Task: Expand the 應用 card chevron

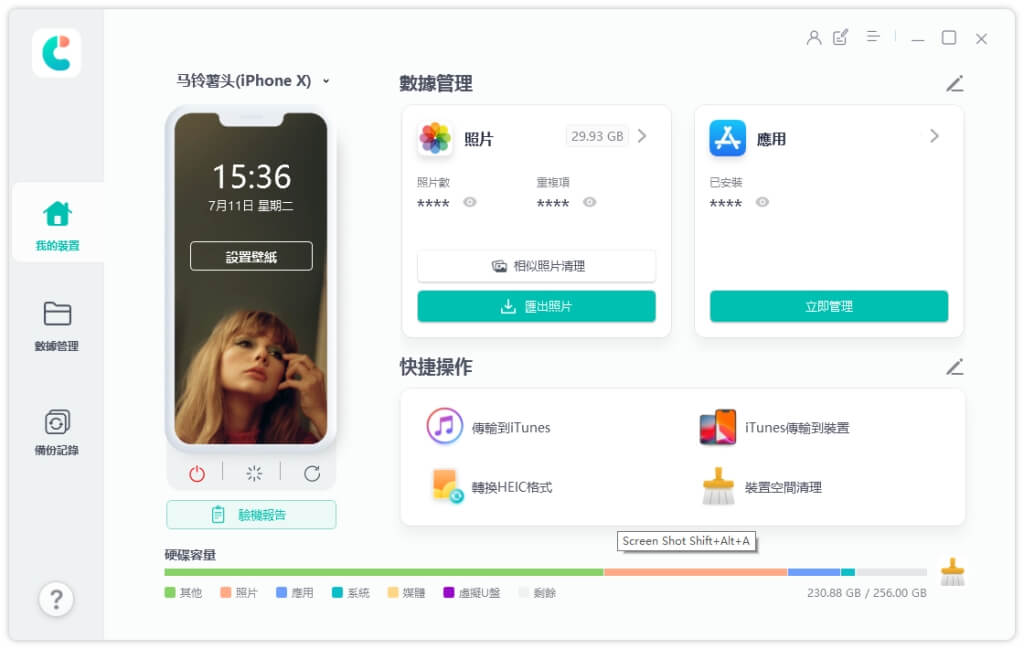Action: click(935, 136)
